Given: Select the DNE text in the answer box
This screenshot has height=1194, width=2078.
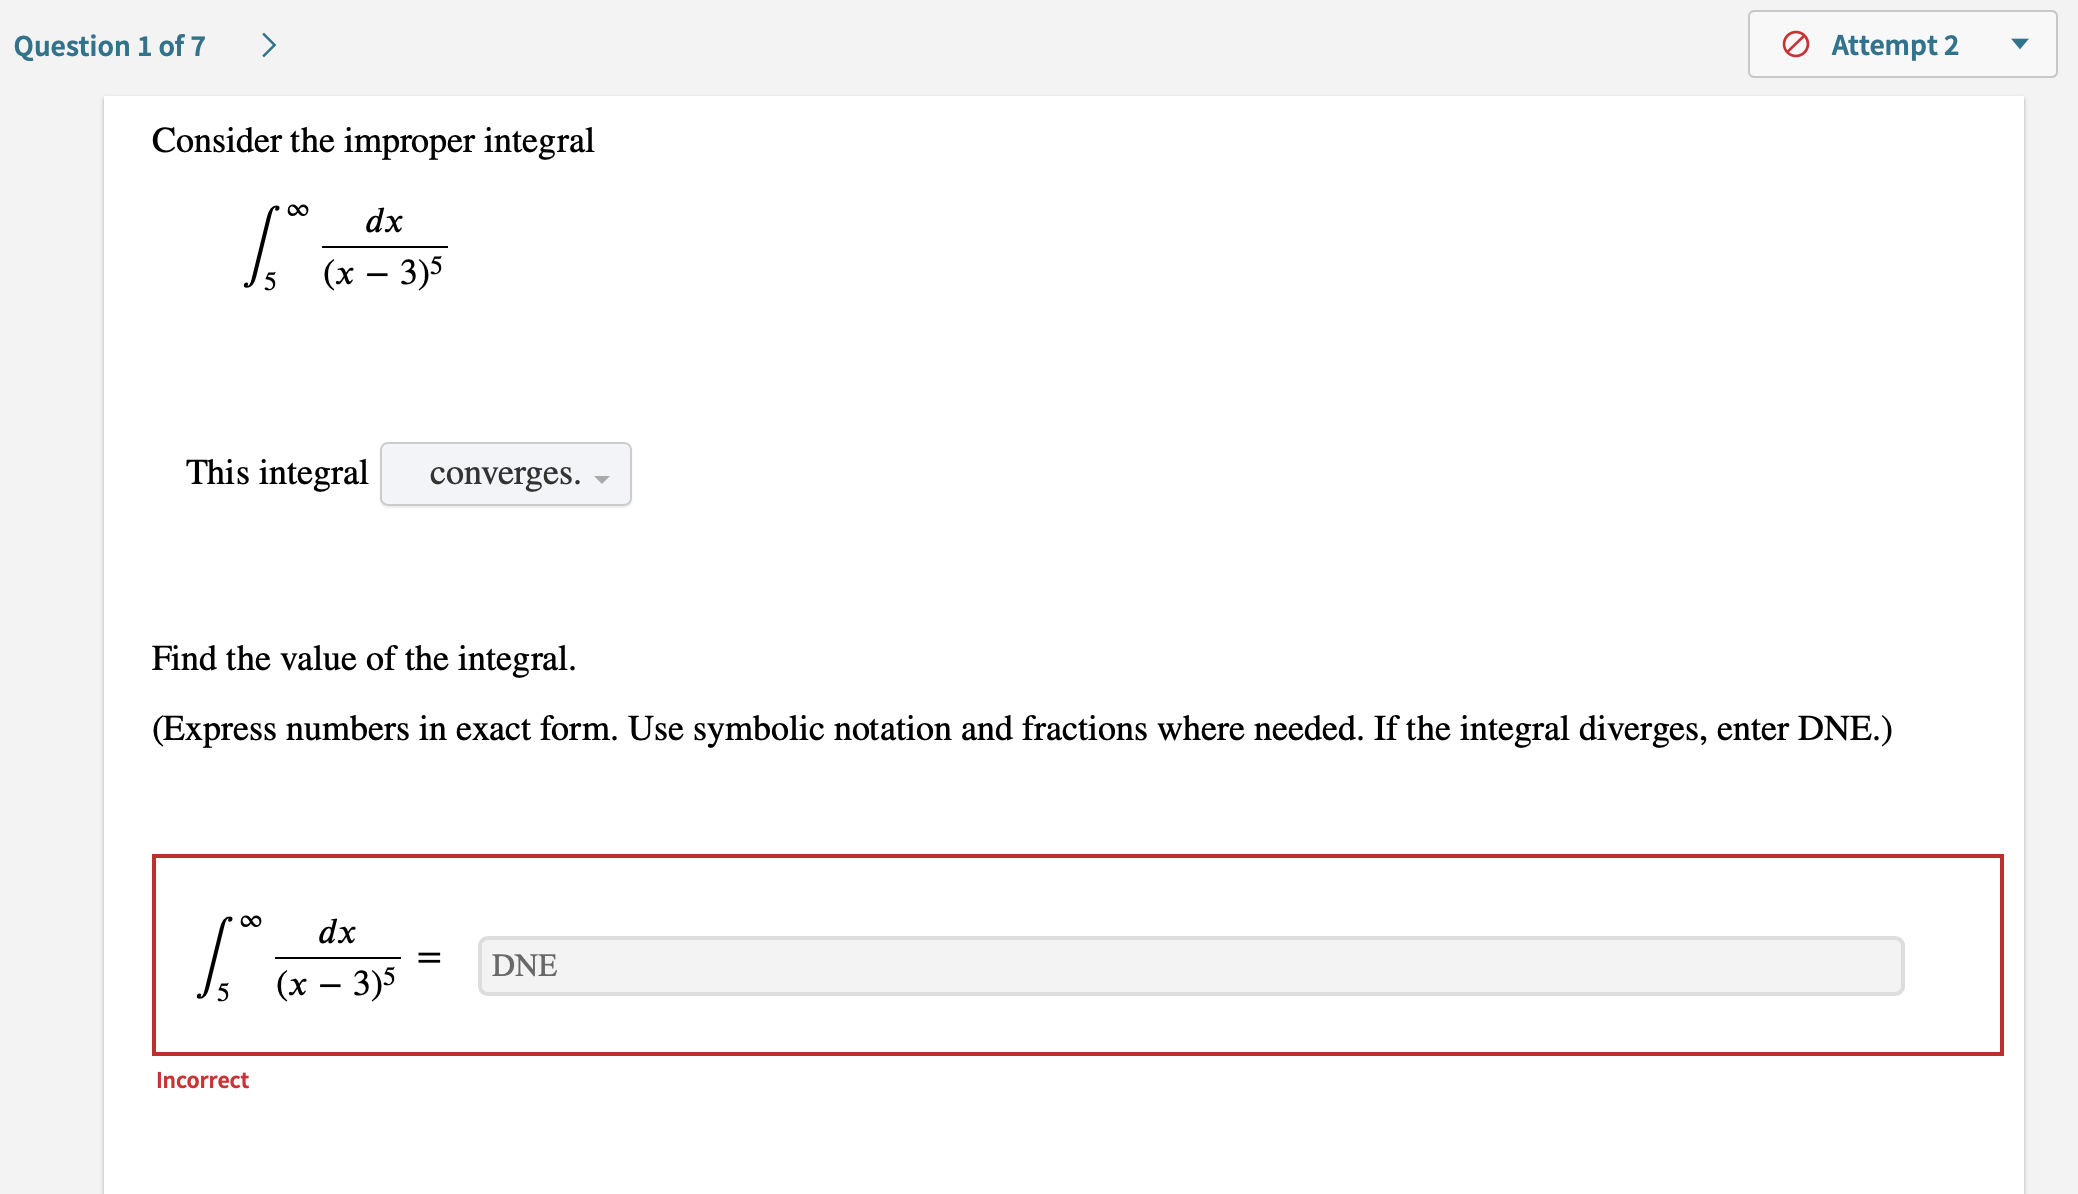Looking at the screenshot, I should (x=524, y=965).
